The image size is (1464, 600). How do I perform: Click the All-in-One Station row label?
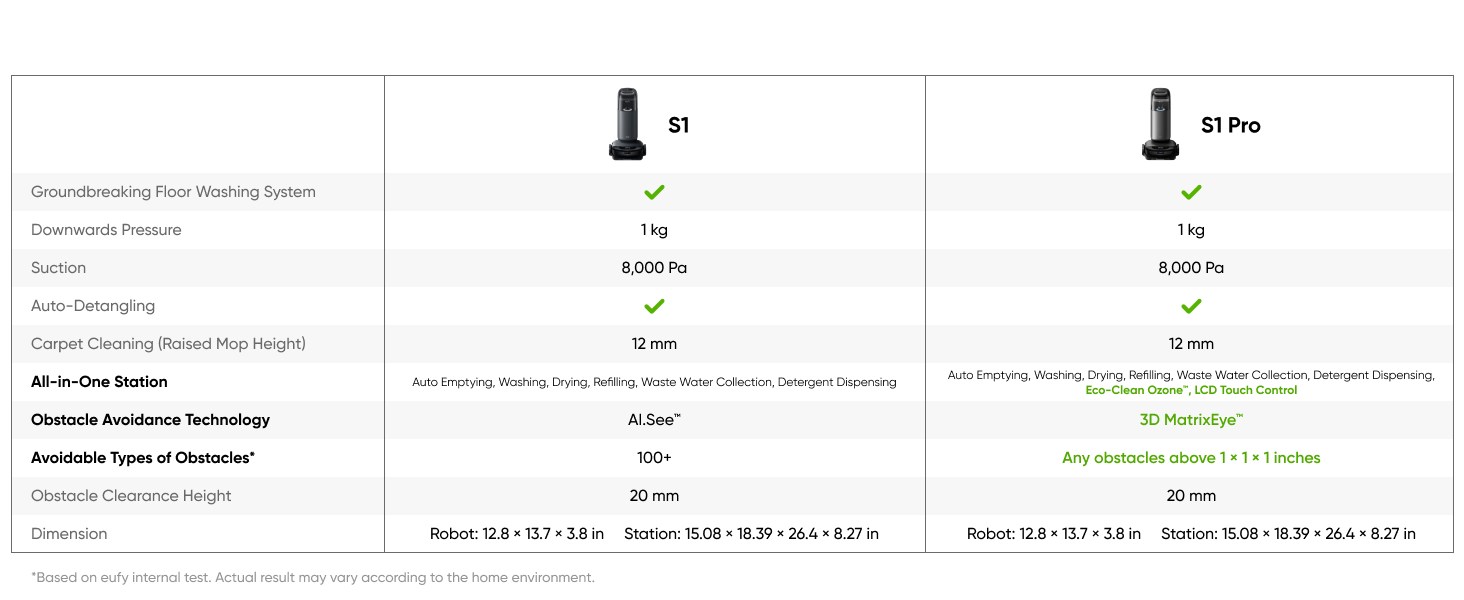[99, 382]
